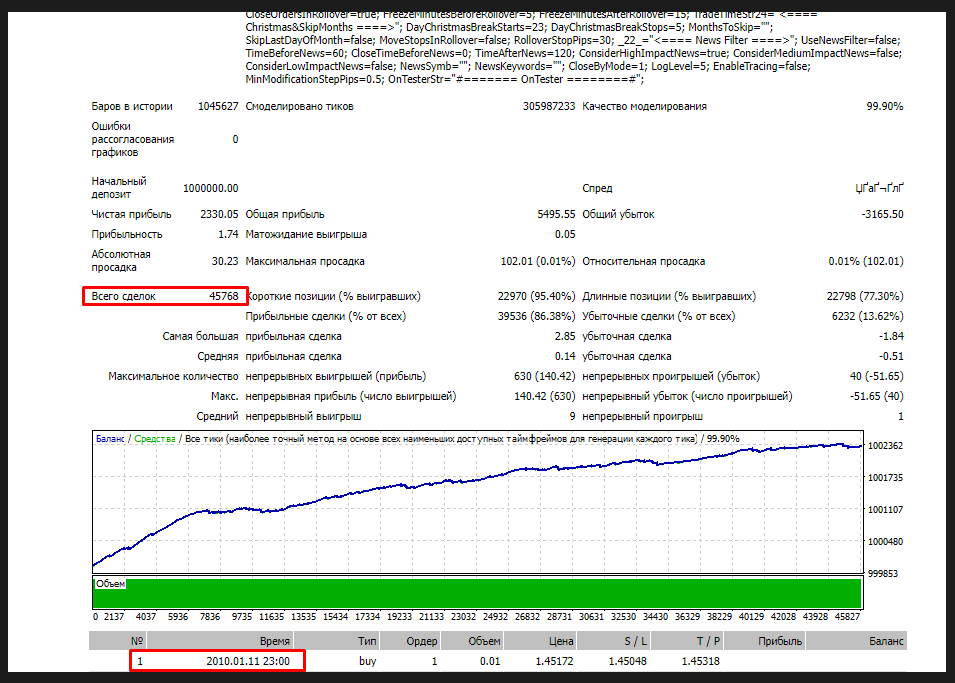The height and width of the screenshot is (683, 955).
Task: Select long positions value 22798 (77.30%)
Action: [865, 296]
